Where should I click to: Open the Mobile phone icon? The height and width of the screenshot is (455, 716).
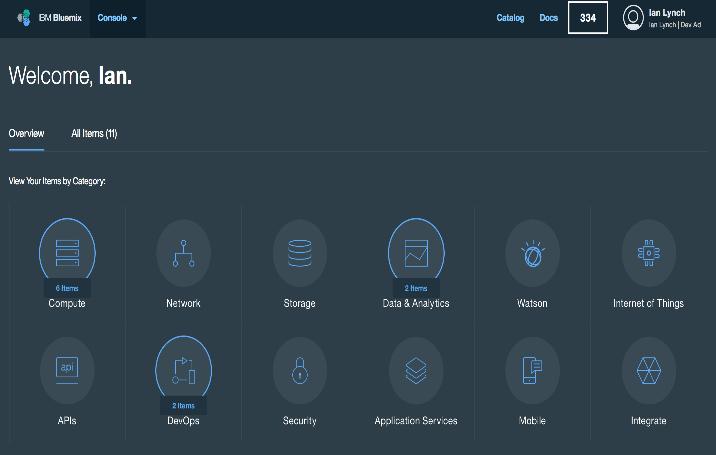(x=532, y=370)
